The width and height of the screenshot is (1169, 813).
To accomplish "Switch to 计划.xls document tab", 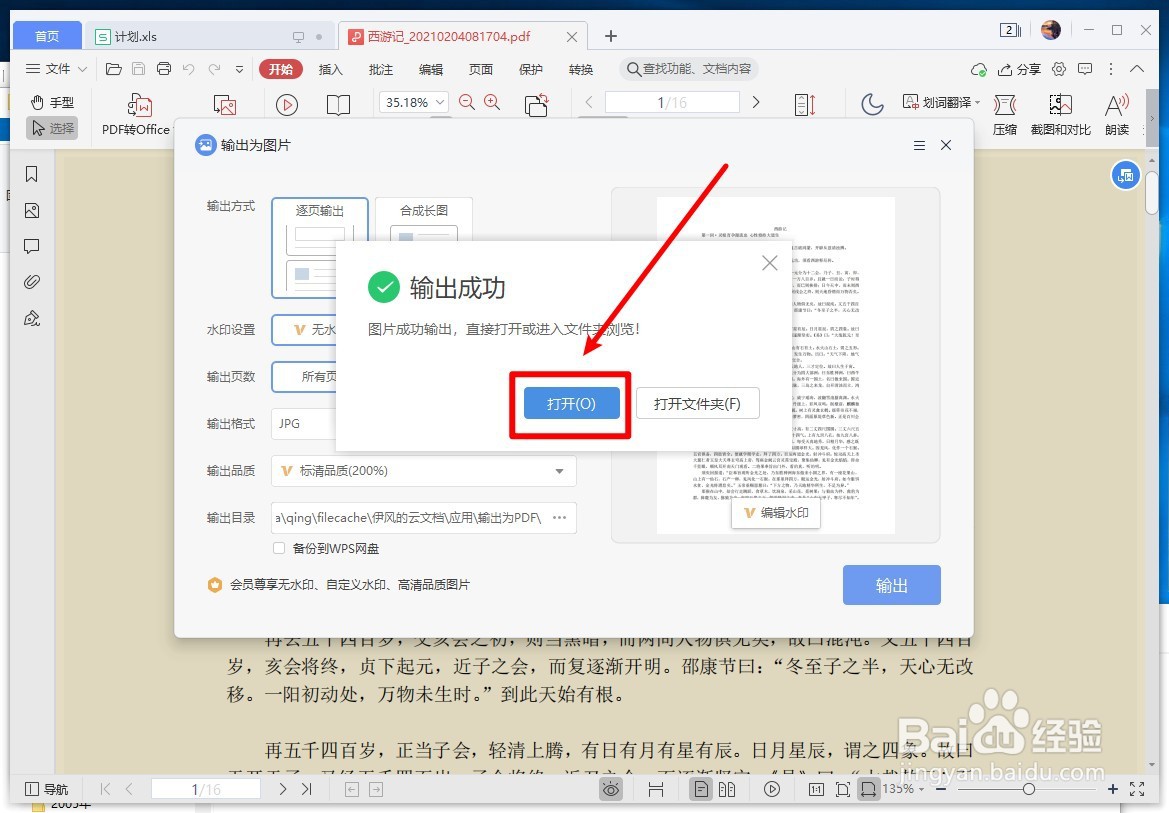I will pos(209,36).
